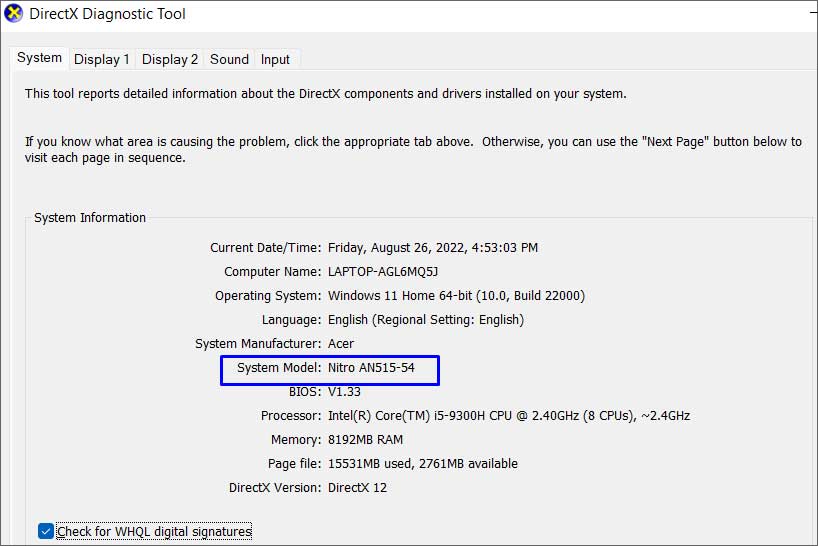This screenshot has height=546, width=818.
Task: Switch to the Sound tab
Action: coord(229,59)
